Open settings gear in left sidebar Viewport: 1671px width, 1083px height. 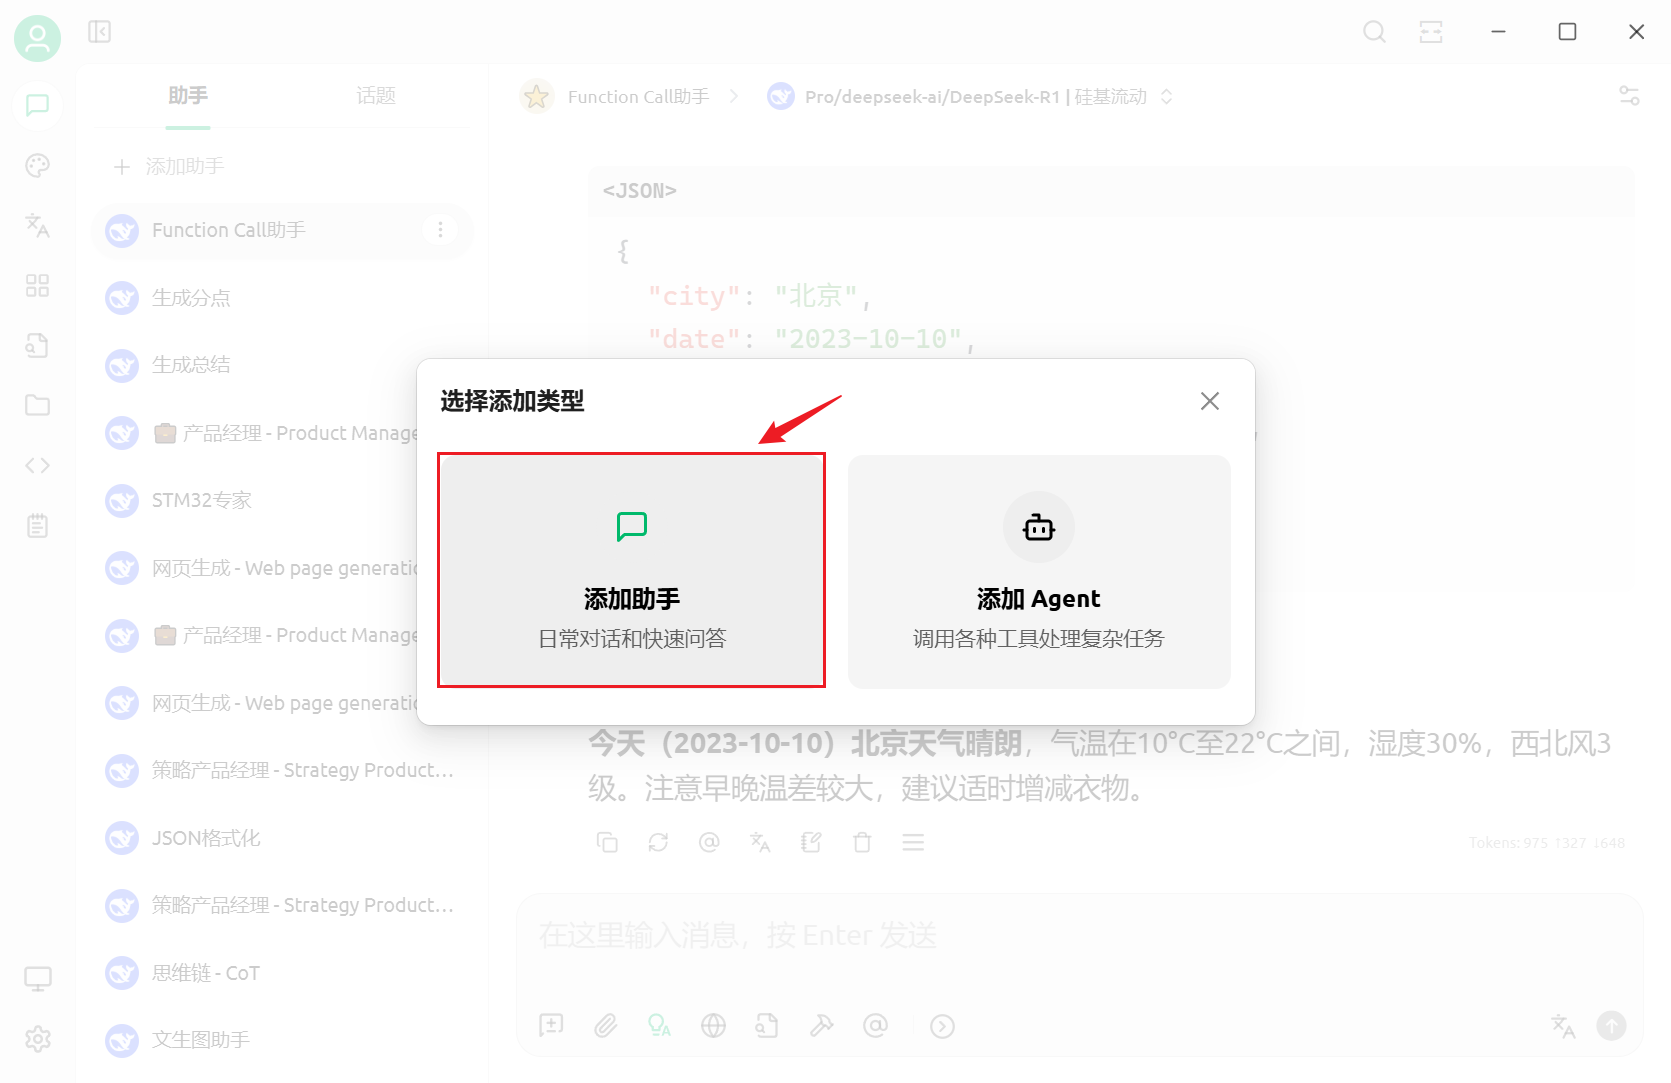(37, 1039)
